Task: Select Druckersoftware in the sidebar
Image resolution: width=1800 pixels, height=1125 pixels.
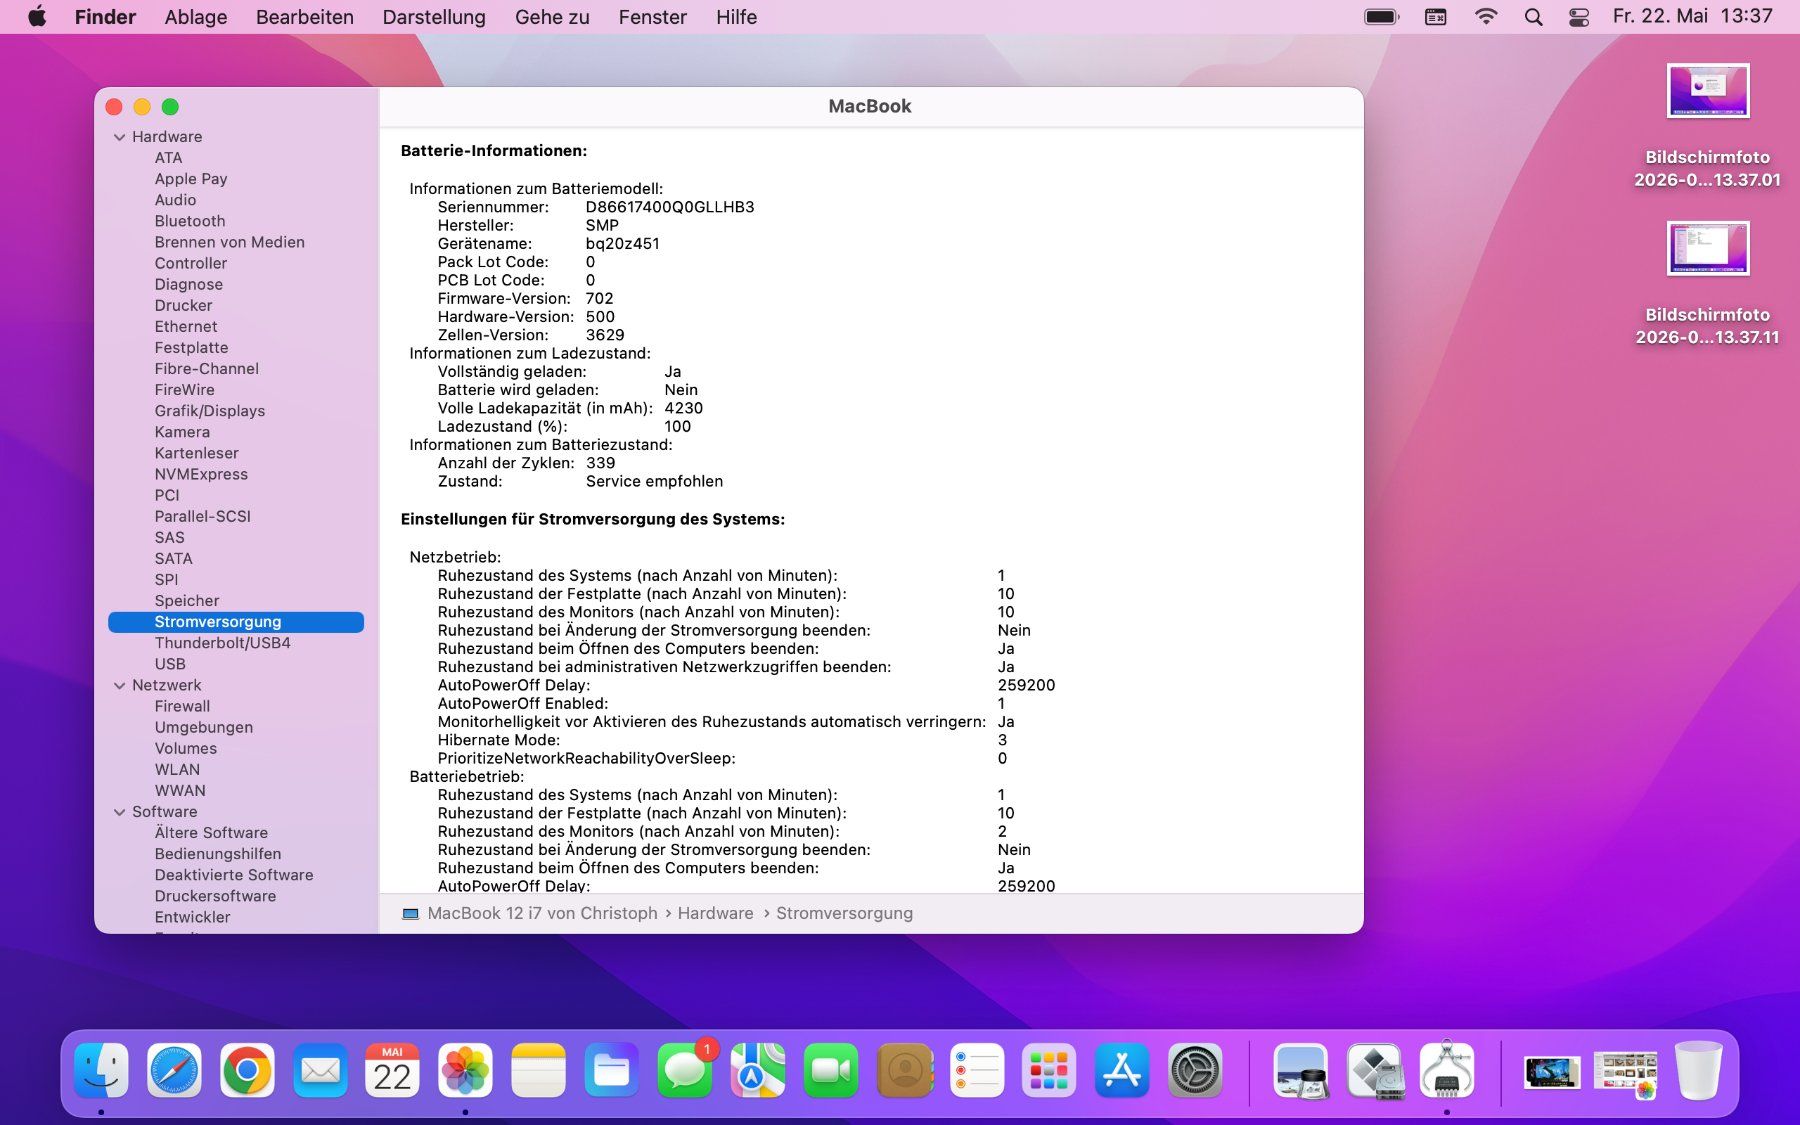Action: [x=215, y=896]
